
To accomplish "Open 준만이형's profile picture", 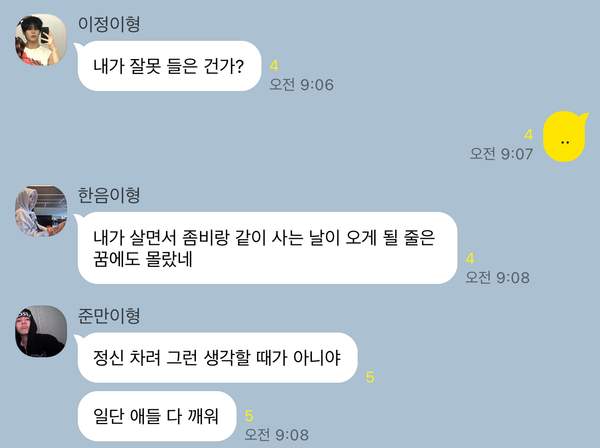I will point(41,331).
